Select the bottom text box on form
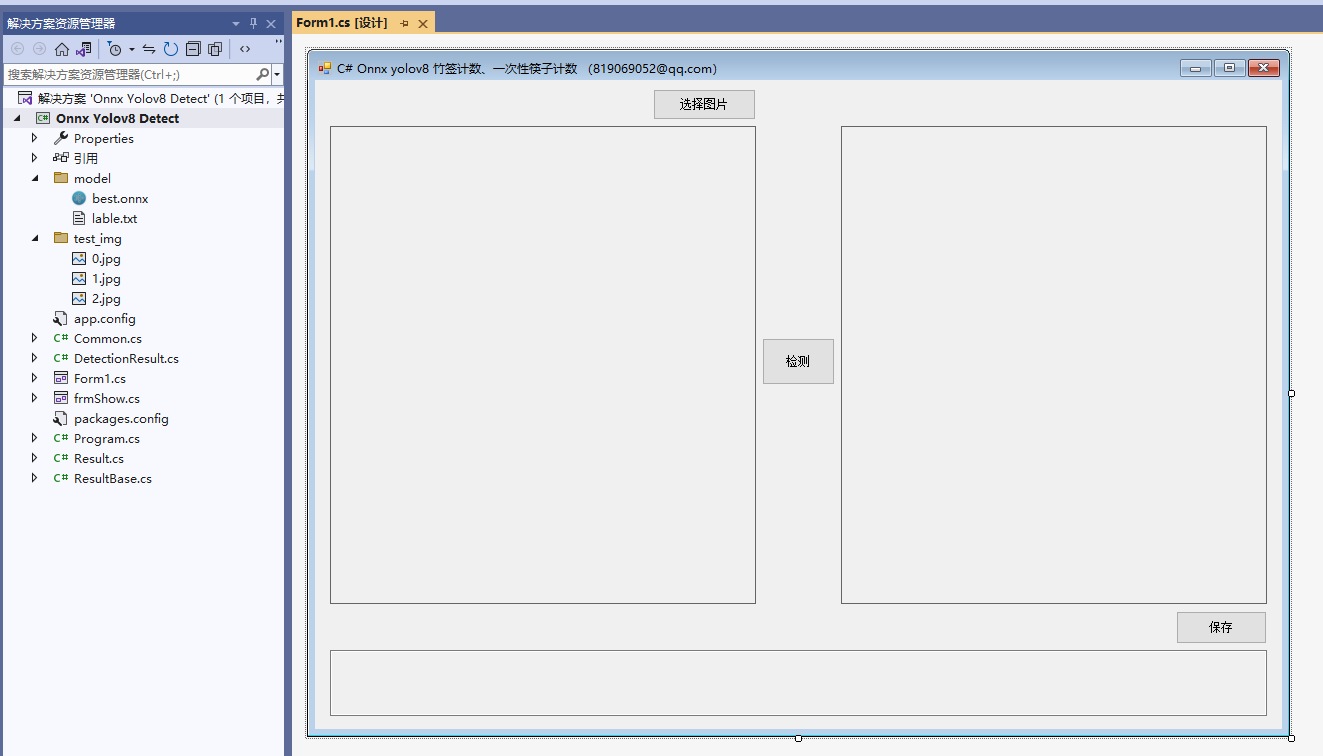The image size is (1323, 756). [798, 683]
